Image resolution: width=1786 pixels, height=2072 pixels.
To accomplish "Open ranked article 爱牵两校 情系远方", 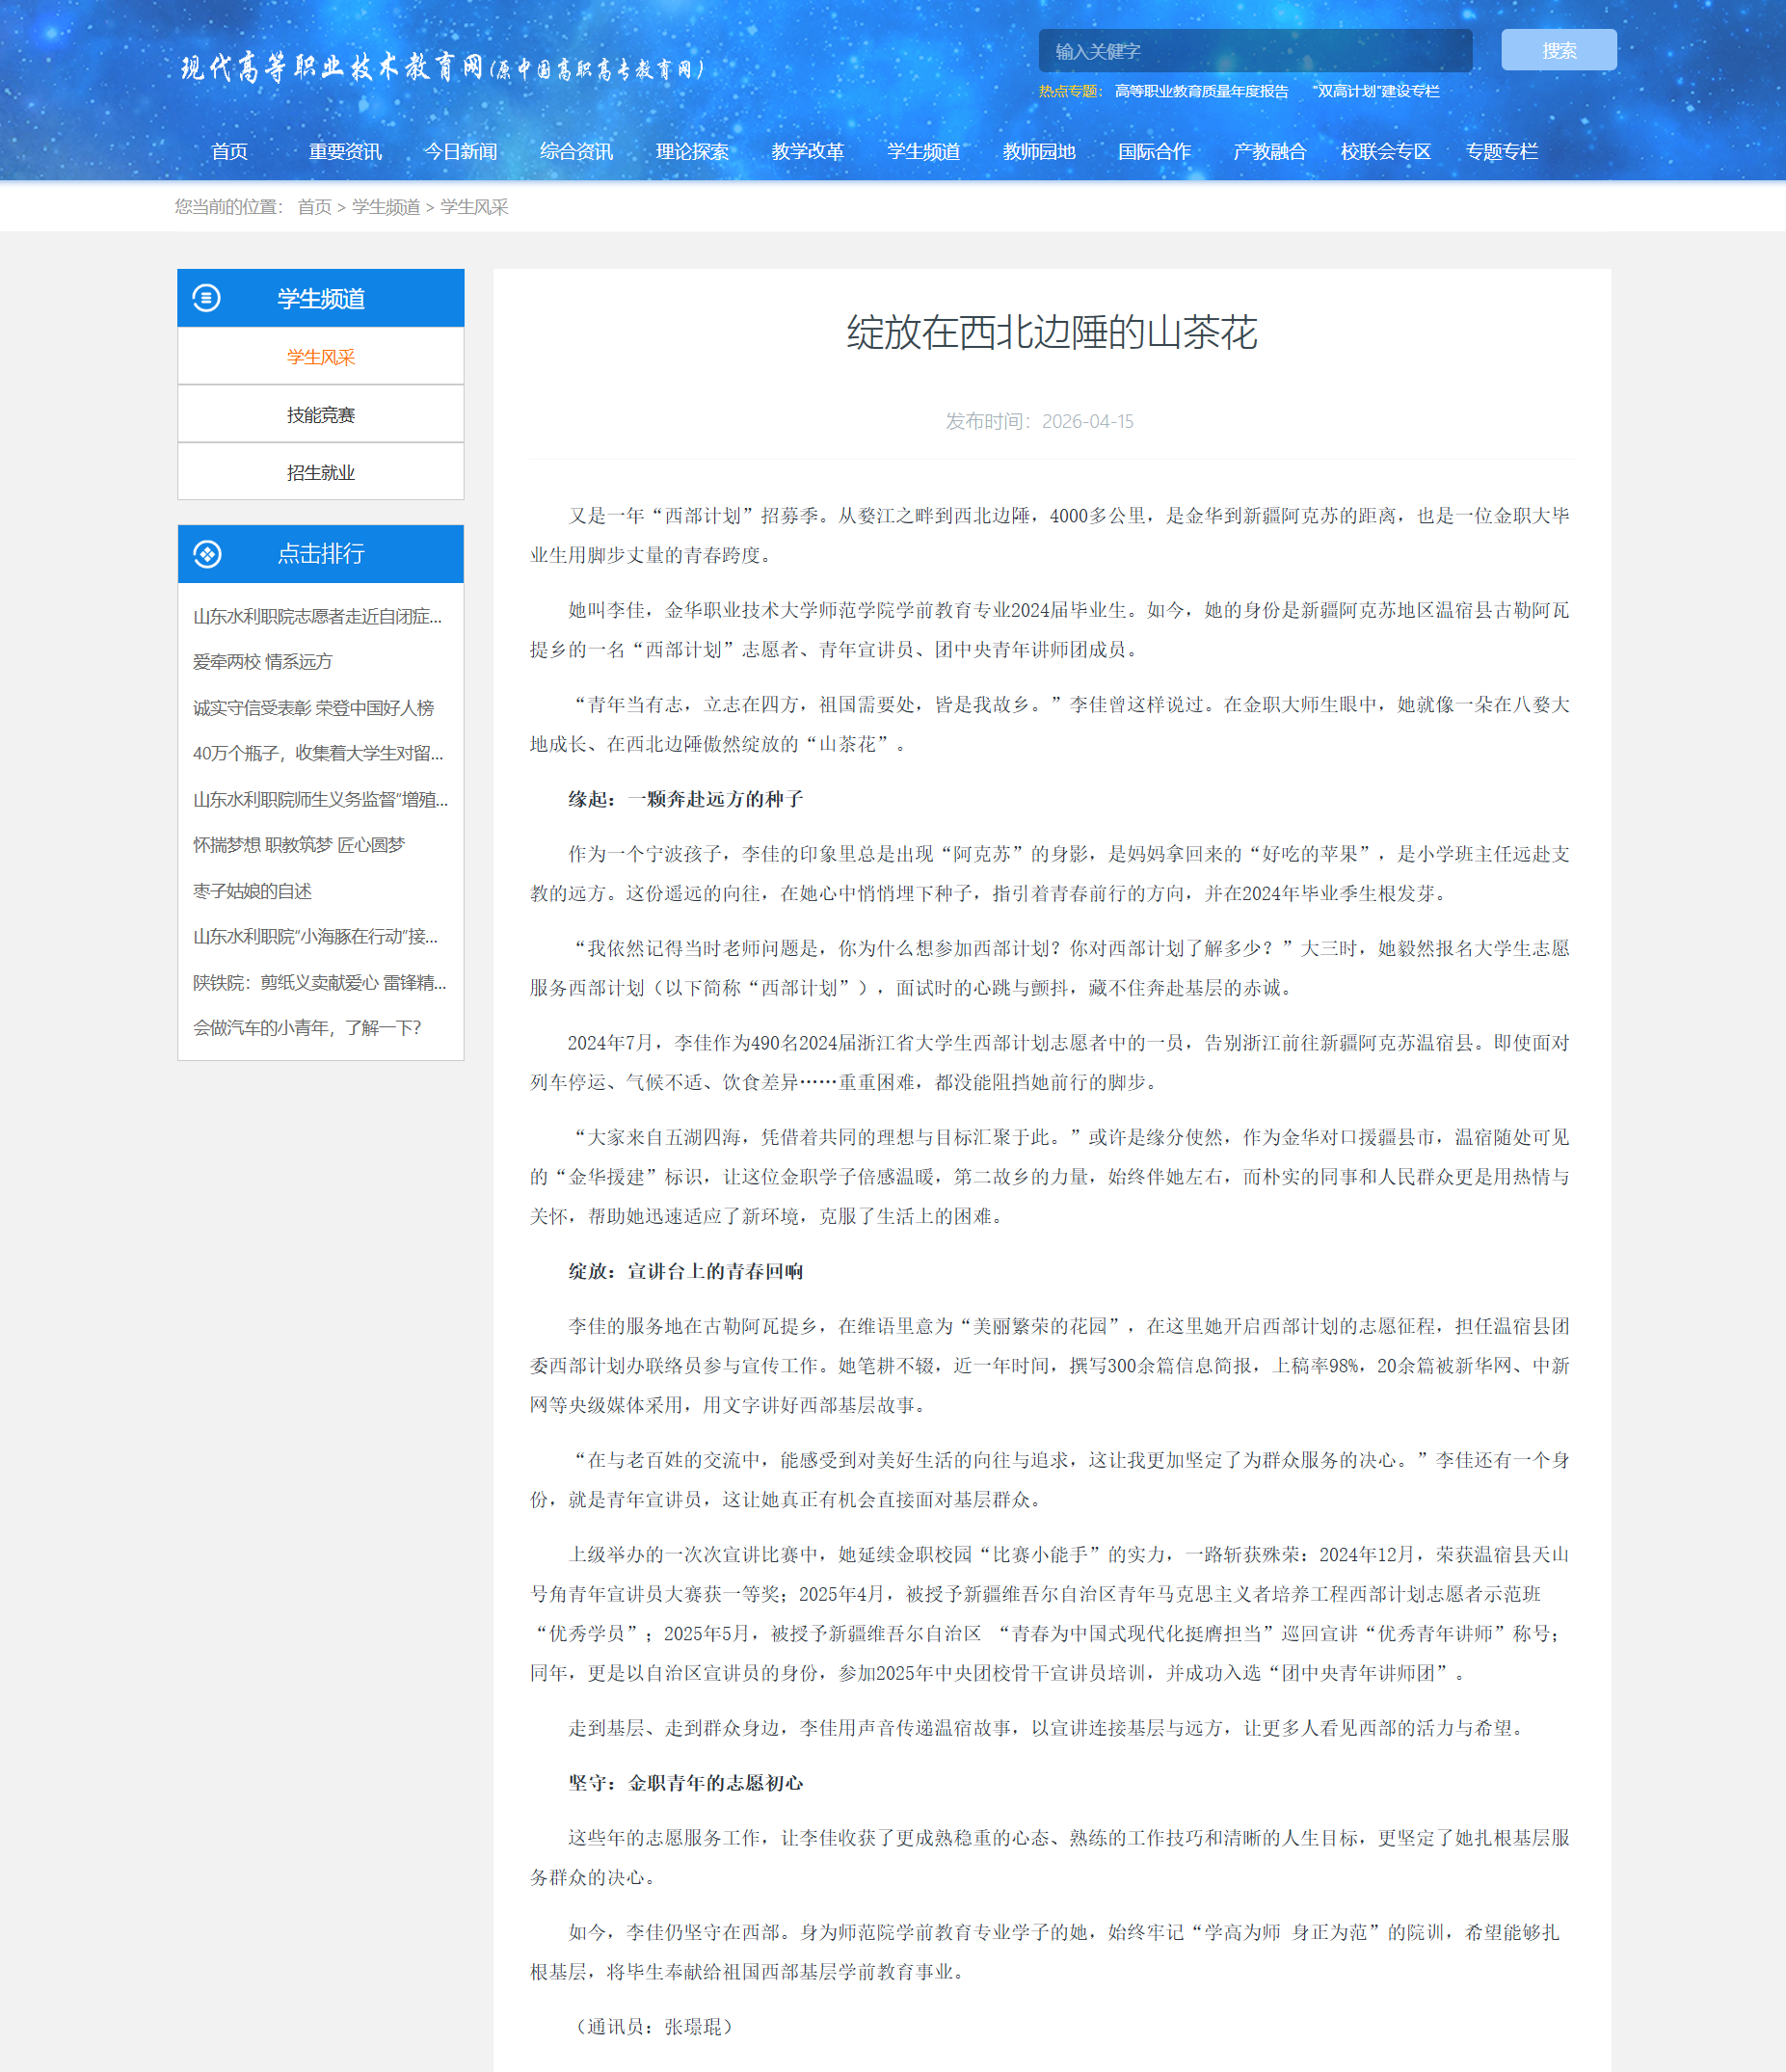I will (x=262, y=662).
